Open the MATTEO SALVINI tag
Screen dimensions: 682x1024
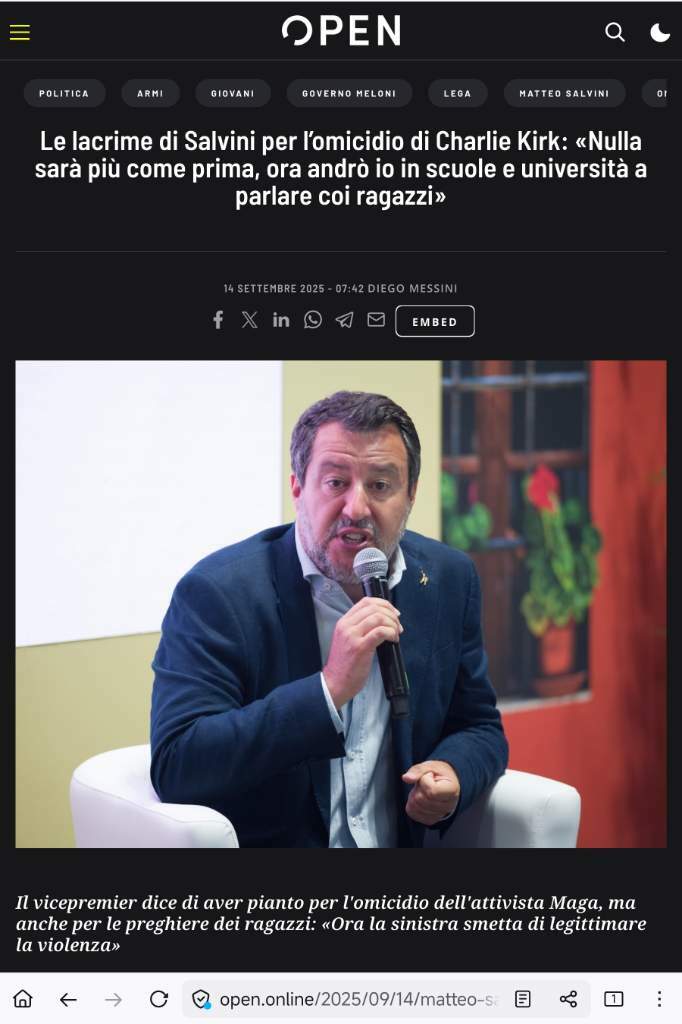564,93
